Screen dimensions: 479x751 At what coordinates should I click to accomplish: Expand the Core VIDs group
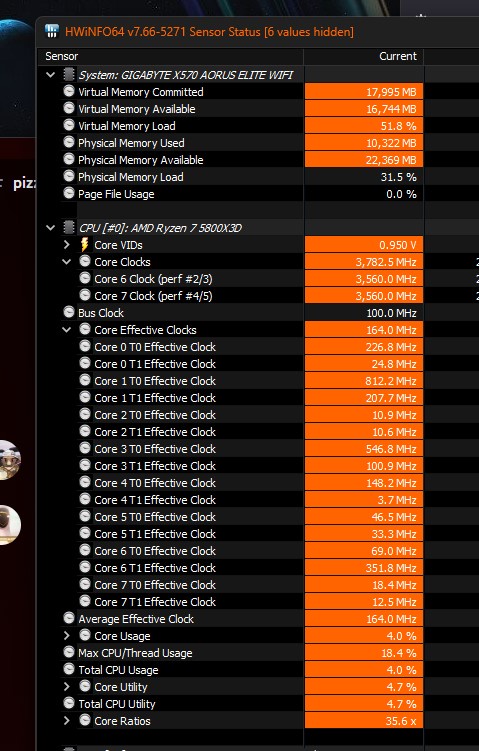pos(67,245)
